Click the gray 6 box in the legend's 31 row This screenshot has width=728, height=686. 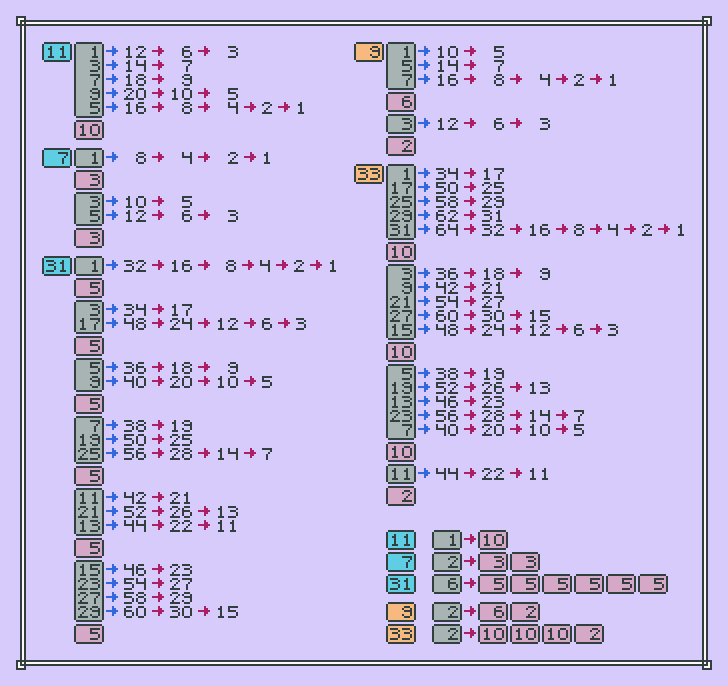coord(447,584)
